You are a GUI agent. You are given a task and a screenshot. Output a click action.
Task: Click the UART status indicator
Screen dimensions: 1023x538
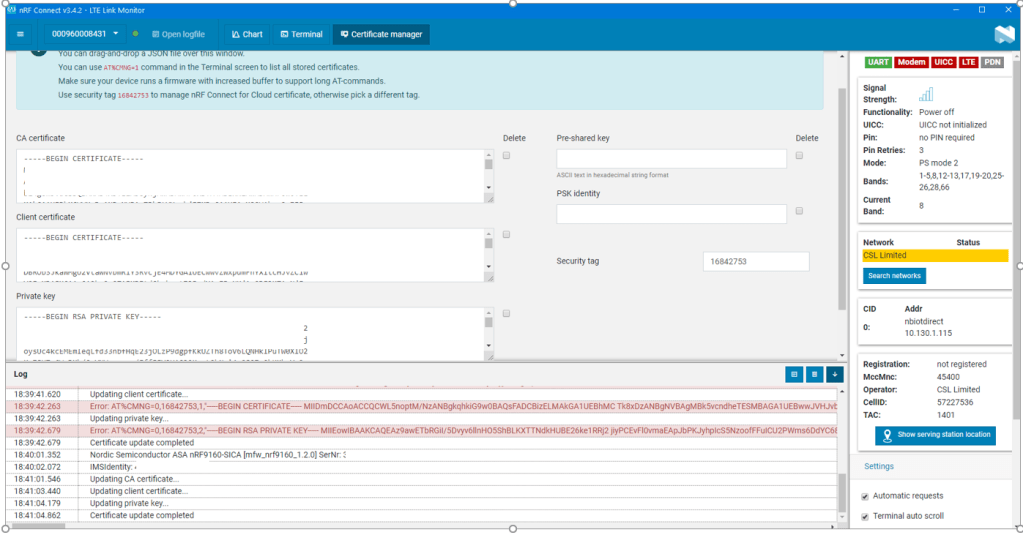878,62
